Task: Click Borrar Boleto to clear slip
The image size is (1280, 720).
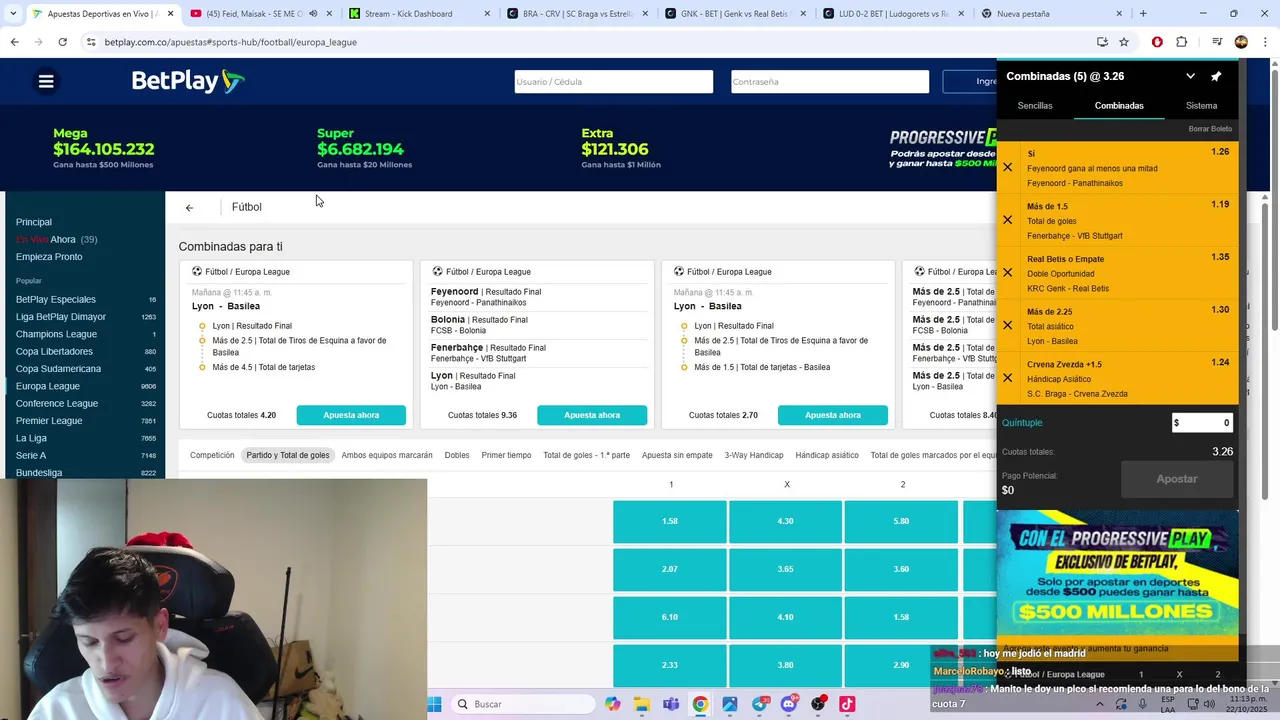Action: point(1210,129)
